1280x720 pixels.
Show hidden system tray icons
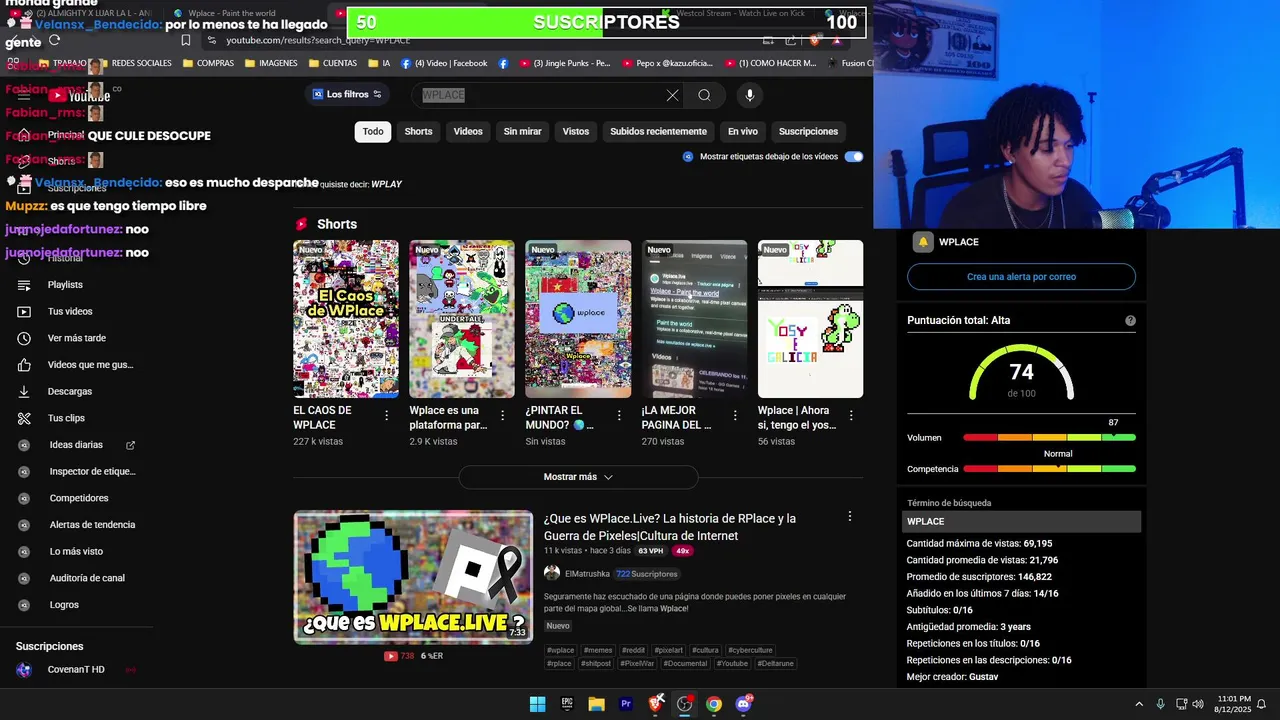(x=1138, y=704)
